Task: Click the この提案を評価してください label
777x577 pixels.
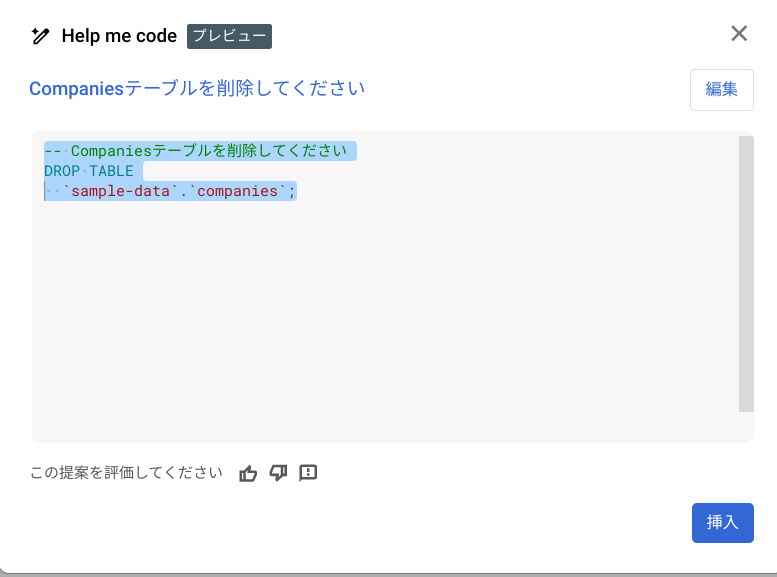Action: (126, 473)
